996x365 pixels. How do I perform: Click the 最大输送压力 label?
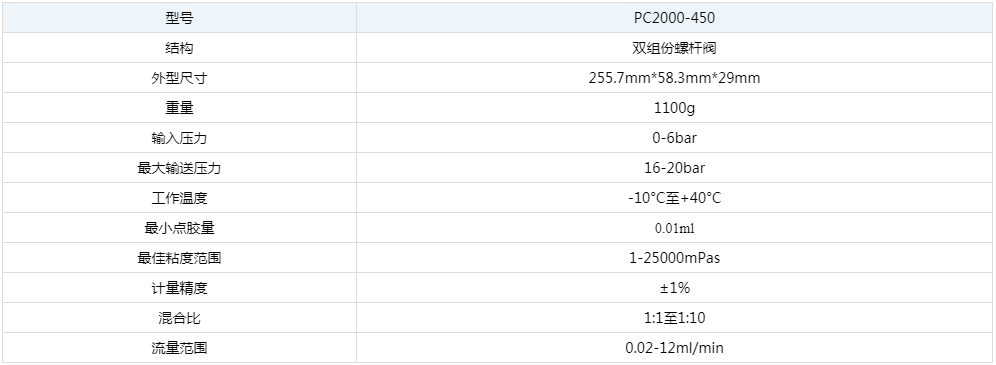pos(179,168)
